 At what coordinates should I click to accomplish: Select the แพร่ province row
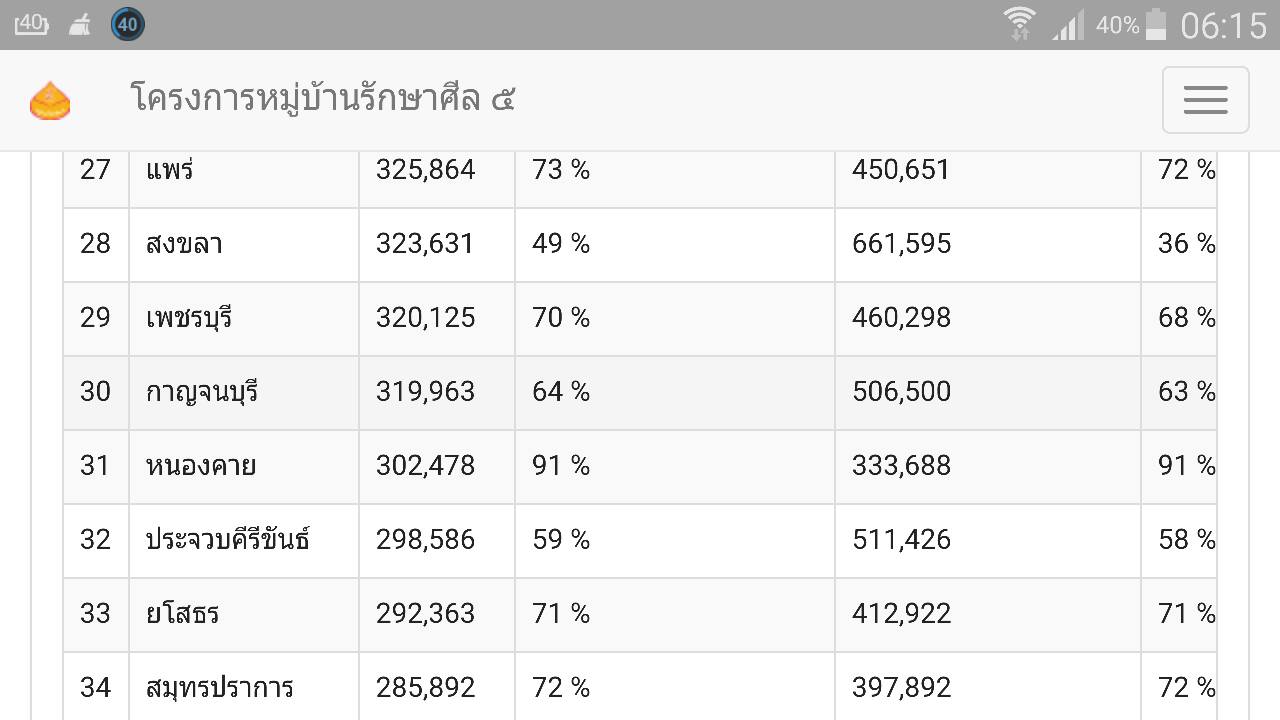tap(640, 170)
